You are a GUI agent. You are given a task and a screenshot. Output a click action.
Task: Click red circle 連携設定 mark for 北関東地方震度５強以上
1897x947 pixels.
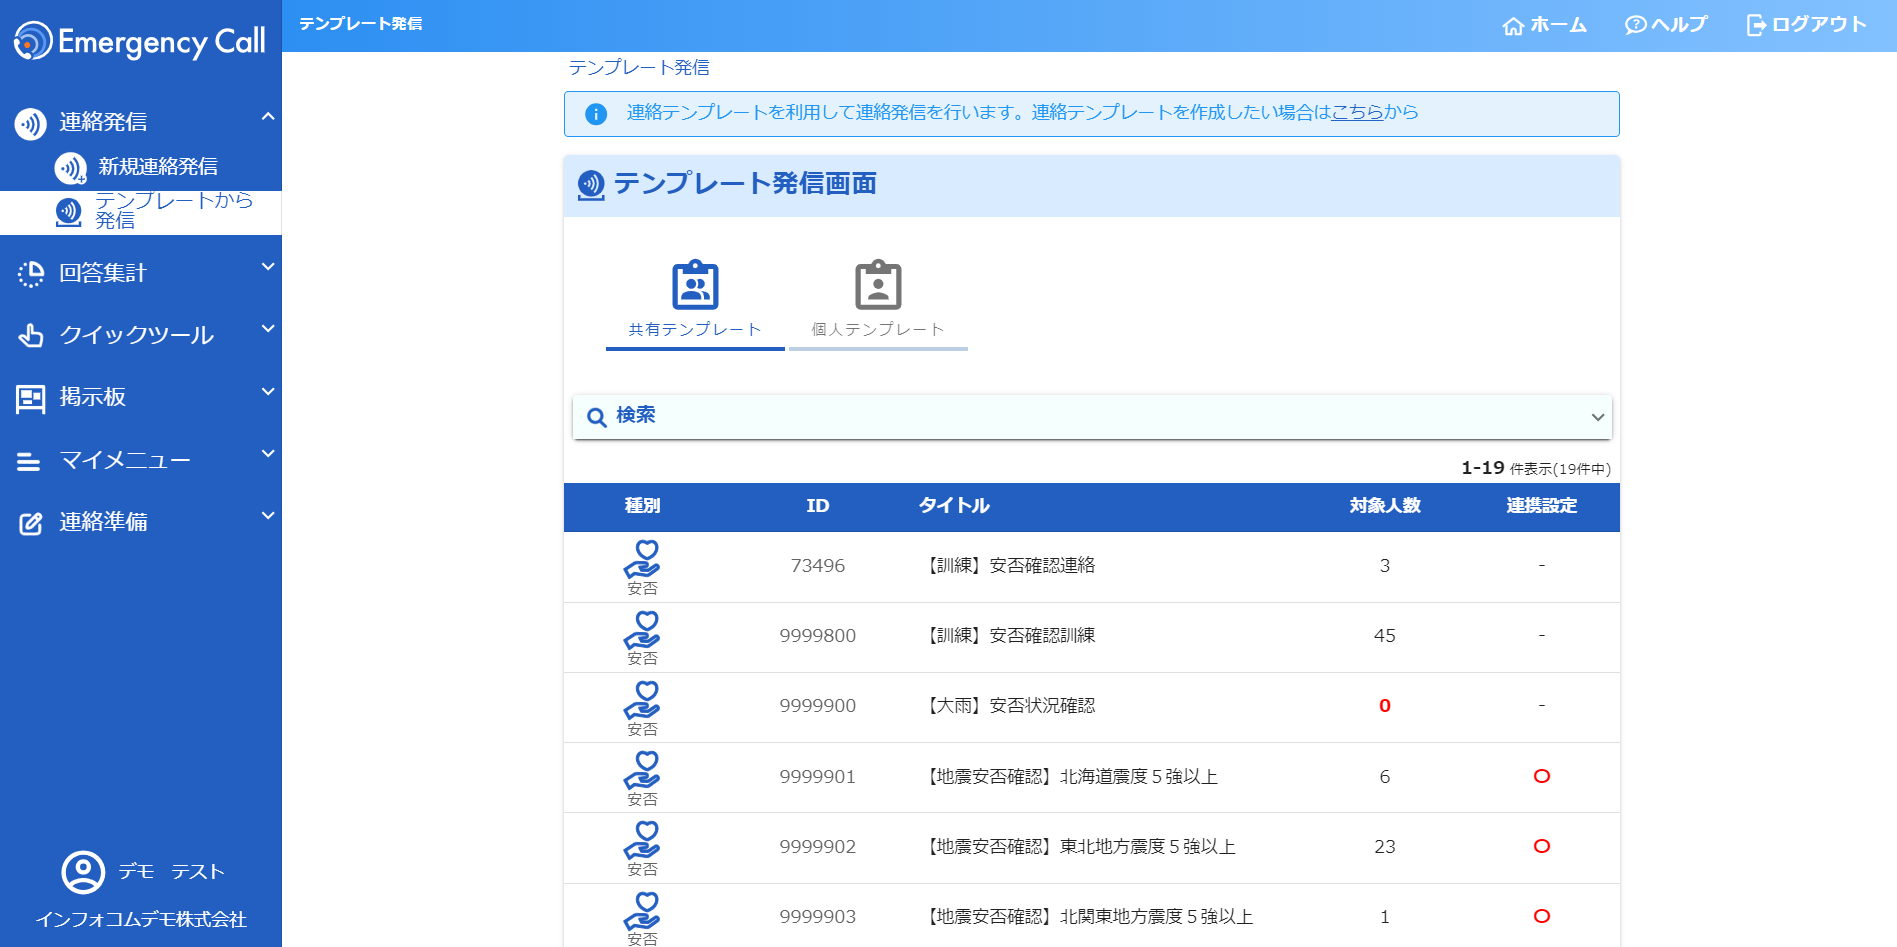(x=1542, y=916)
